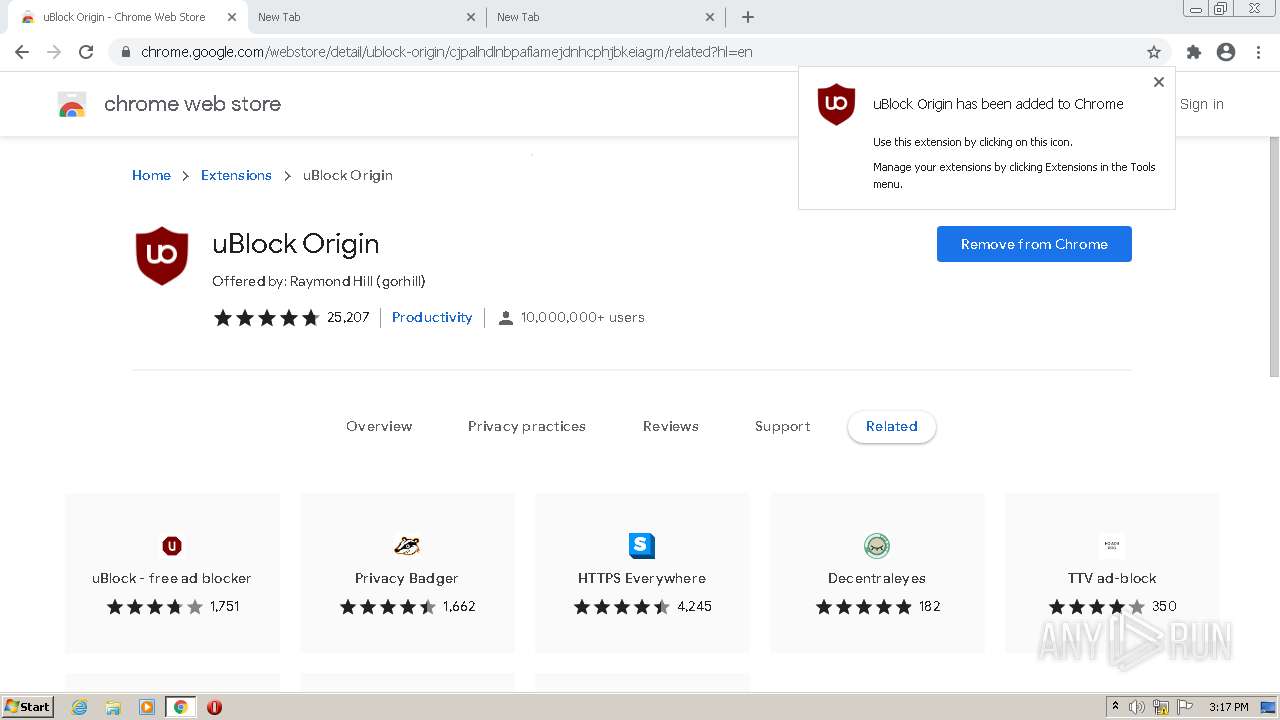Image resolution: width=1280 pixels, height=720 pixels.
Task: Open the volume speaker tray icon
Action: (1137, 707)
